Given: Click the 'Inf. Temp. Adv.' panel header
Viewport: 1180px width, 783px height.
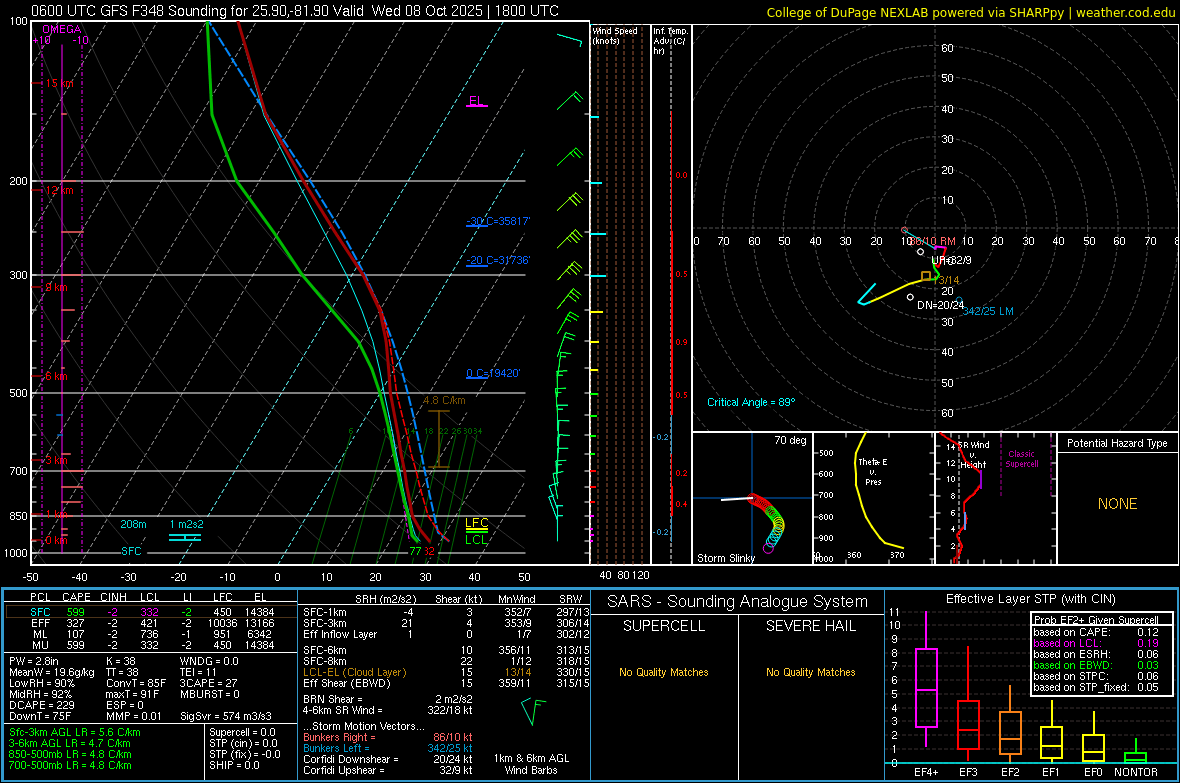Looking at the screenshot, I should click(x=670, y=41).
